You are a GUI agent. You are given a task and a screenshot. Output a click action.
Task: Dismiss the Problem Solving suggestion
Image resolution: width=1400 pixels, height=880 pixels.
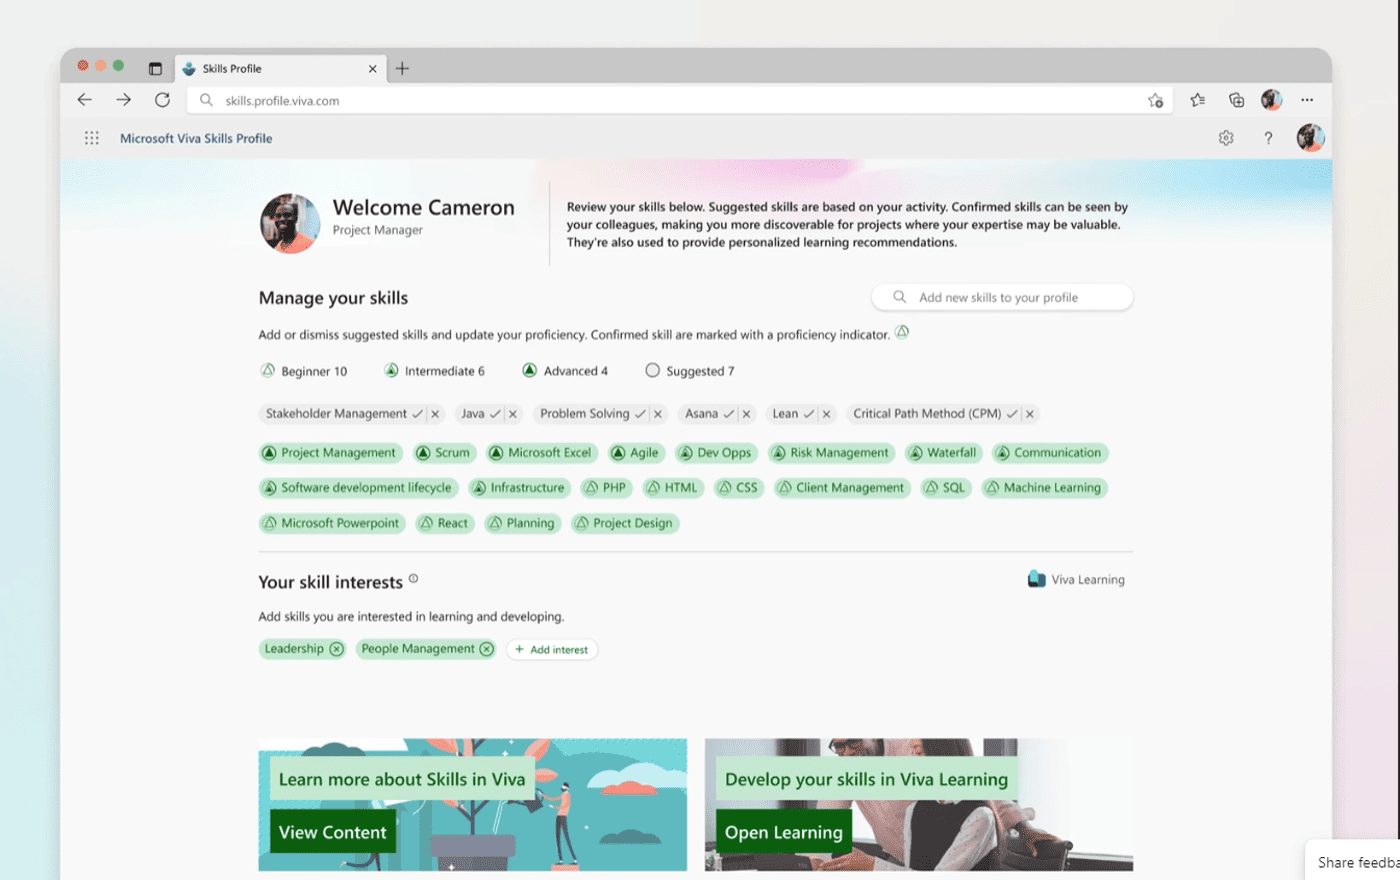pos(658,414)
